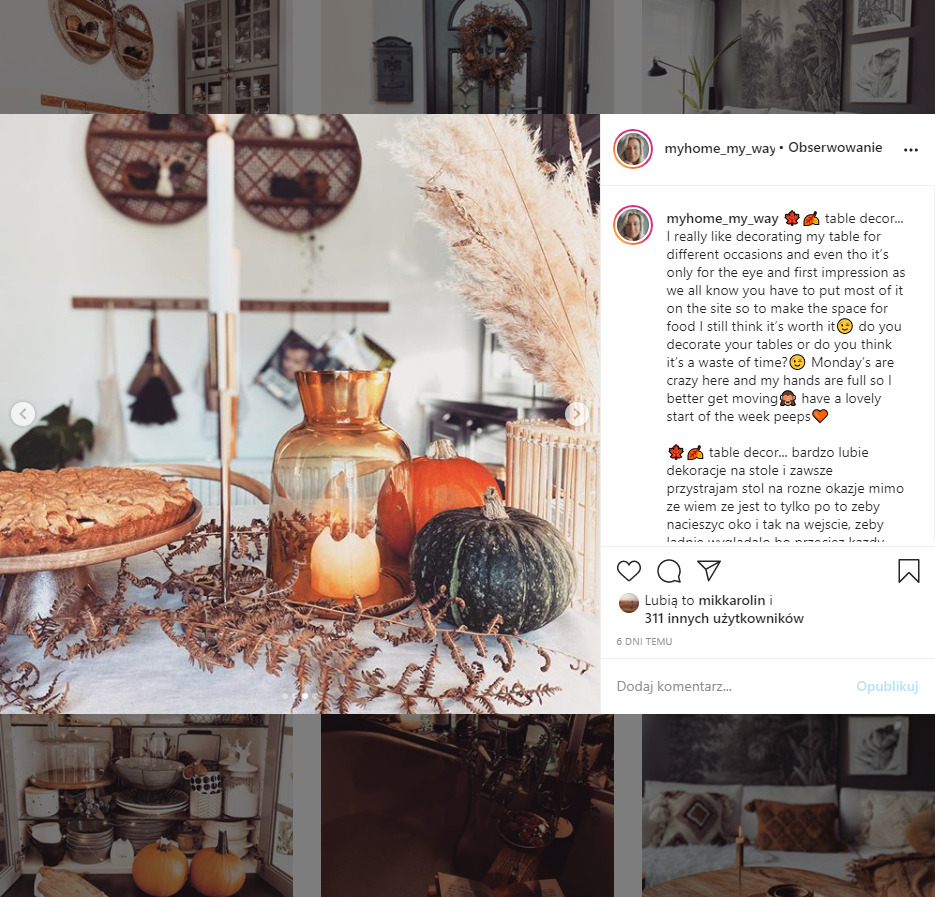935x897 pixels.
Task: Open the mikkarolin liker's small avatar
Action: pos(629,604)
